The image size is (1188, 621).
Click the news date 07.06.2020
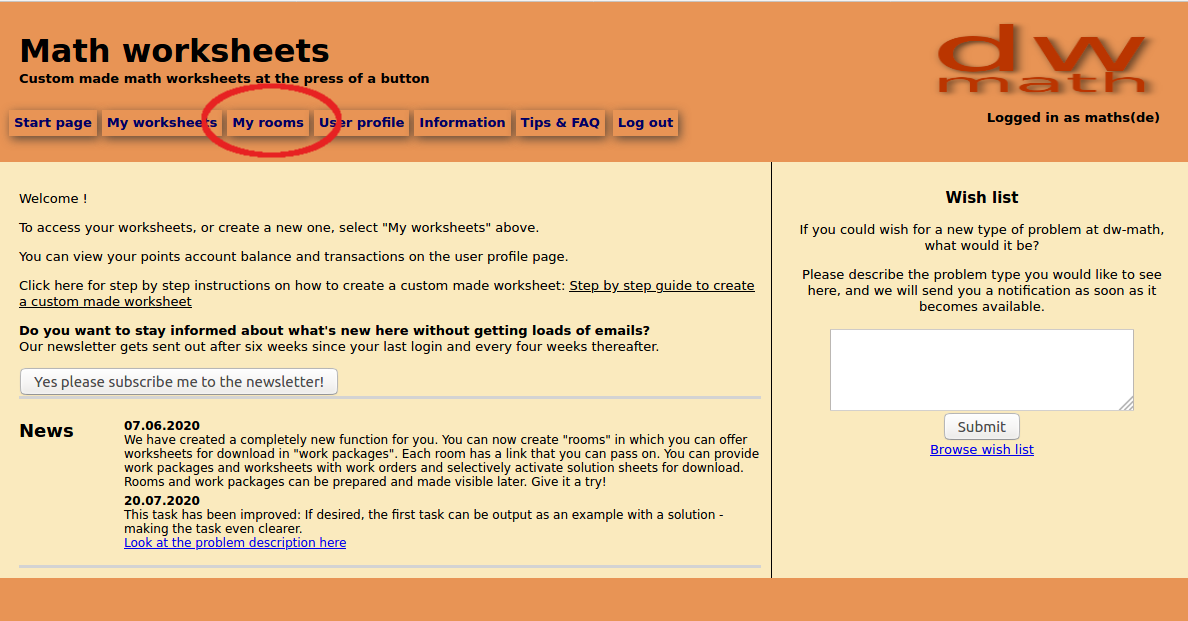tap(162, 426)
